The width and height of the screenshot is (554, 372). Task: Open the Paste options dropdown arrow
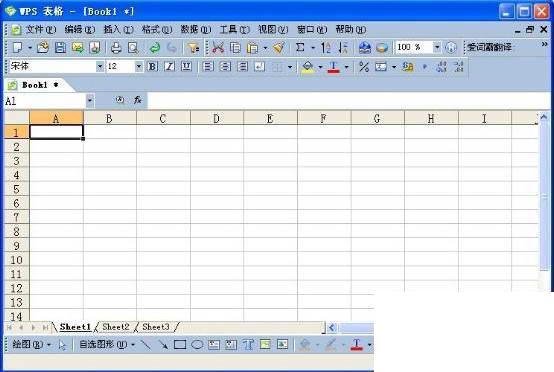[265, 47]
